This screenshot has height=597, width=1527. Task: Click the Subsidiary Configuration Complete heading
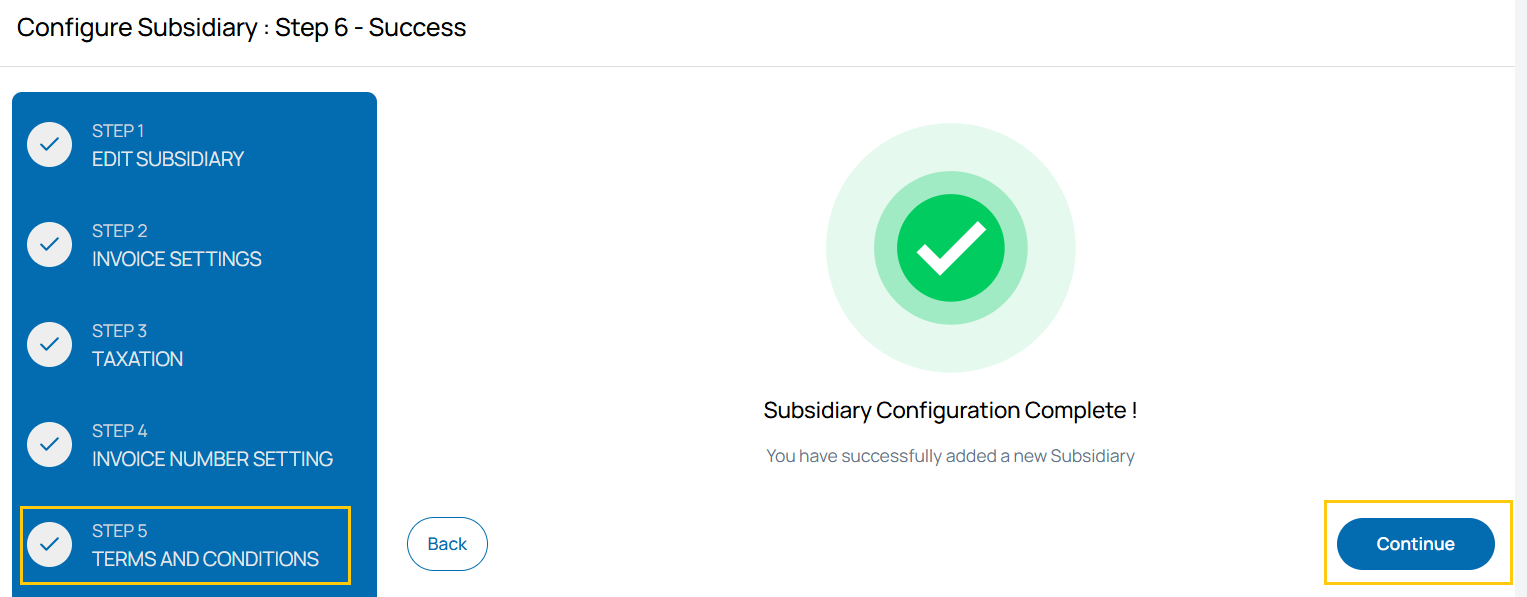950,410
